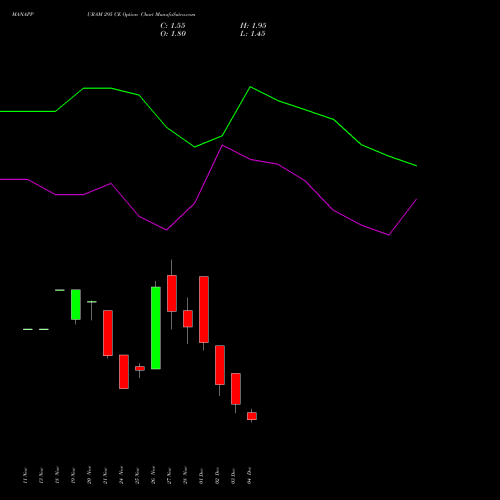Click the MANAPP symbol label

[23, 15]
